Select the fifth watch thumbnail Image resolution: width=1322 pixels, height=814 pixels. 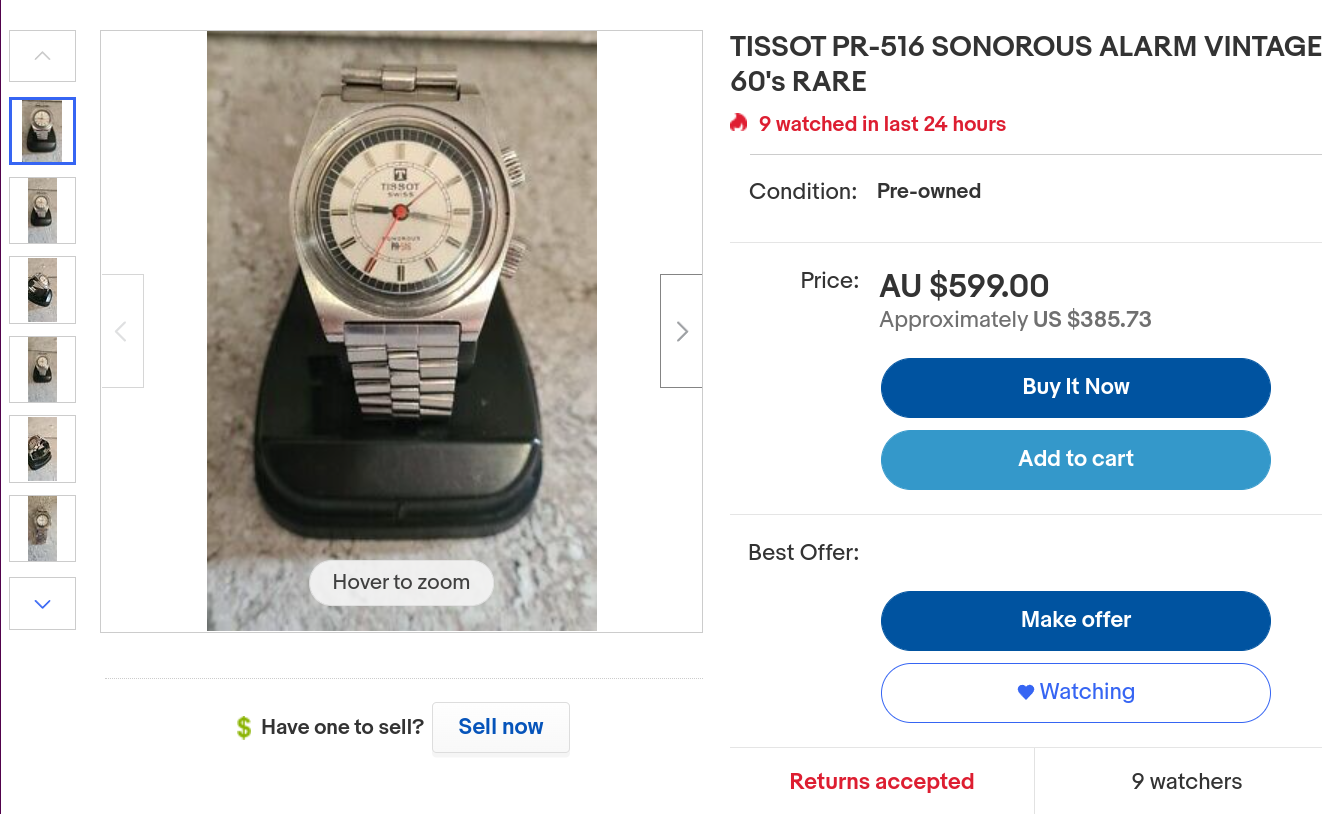[x=42, y=449]
